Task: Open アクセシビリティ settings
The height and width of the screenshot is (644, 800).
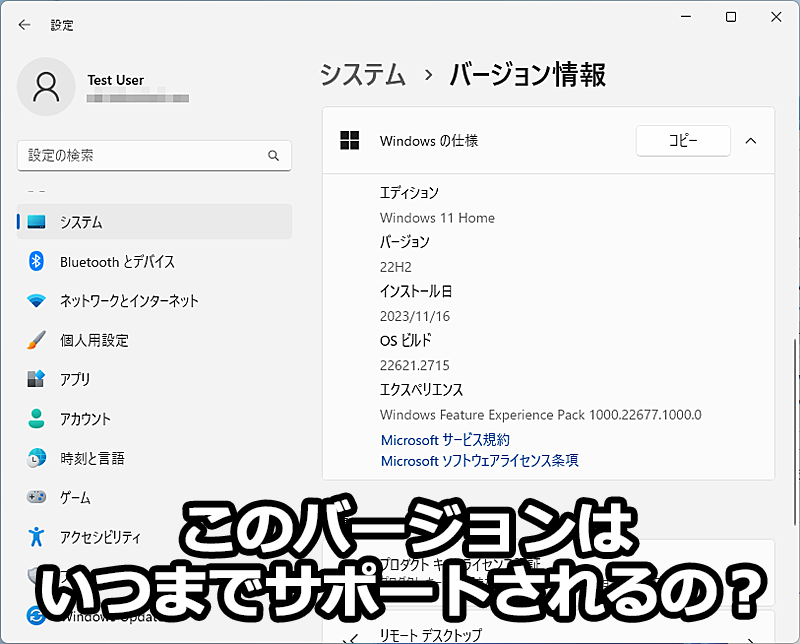Action: pyautogui.click(x=100, y=537)
